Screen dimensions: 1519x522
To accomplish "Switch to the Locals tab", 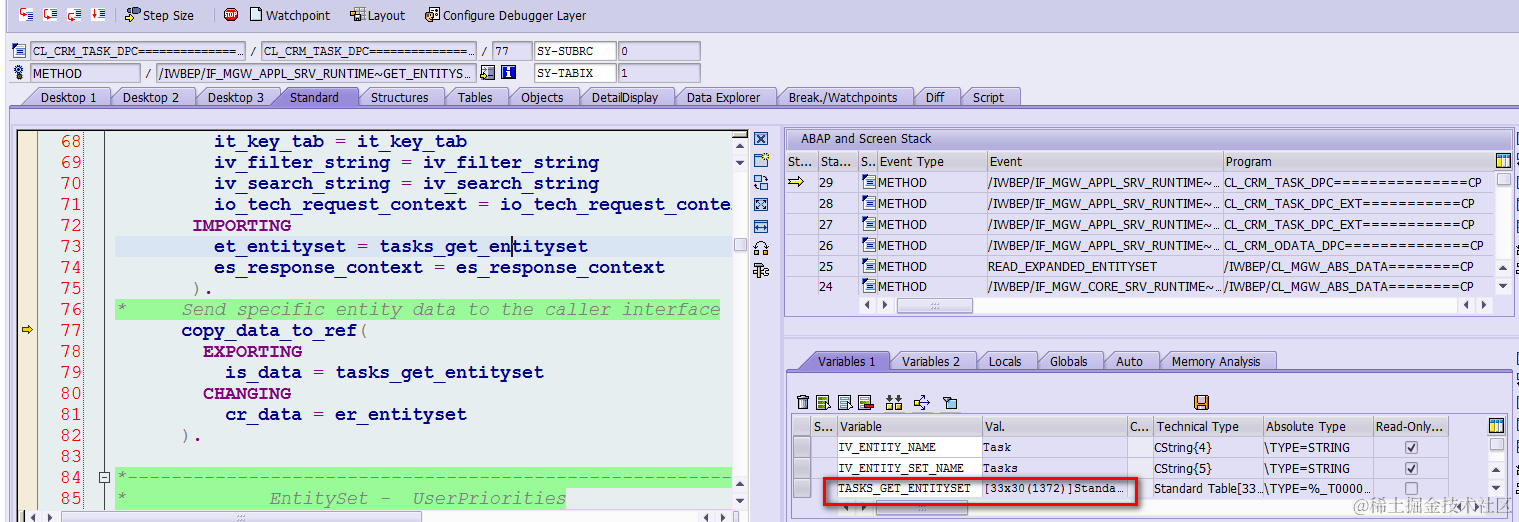I will click(1005, 361).
